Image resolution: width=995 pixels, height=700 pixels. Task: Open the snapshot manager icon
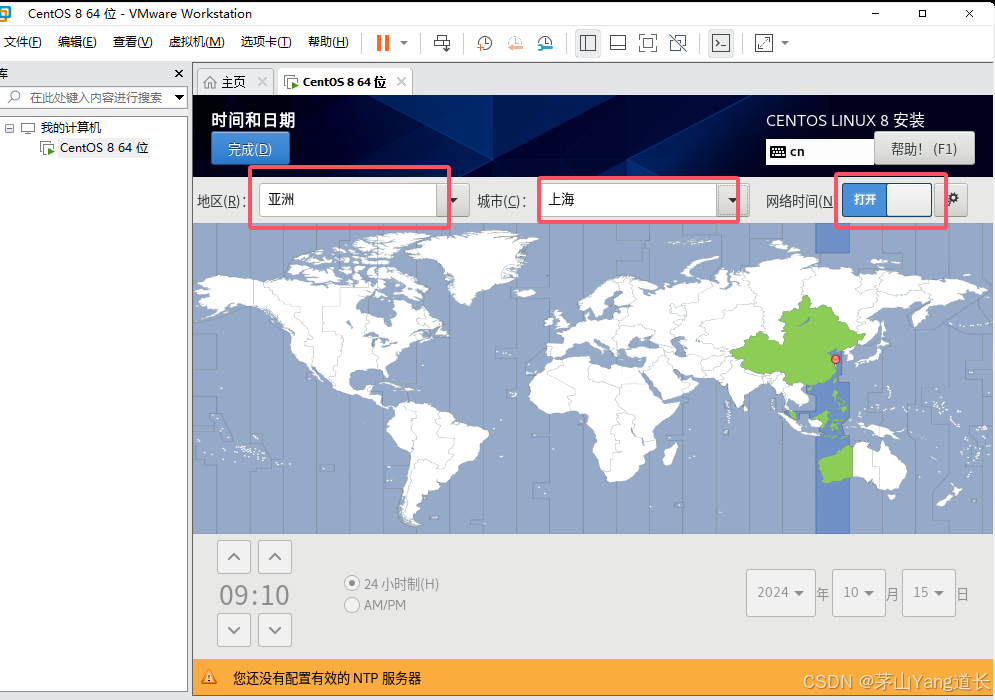(544, 43)
